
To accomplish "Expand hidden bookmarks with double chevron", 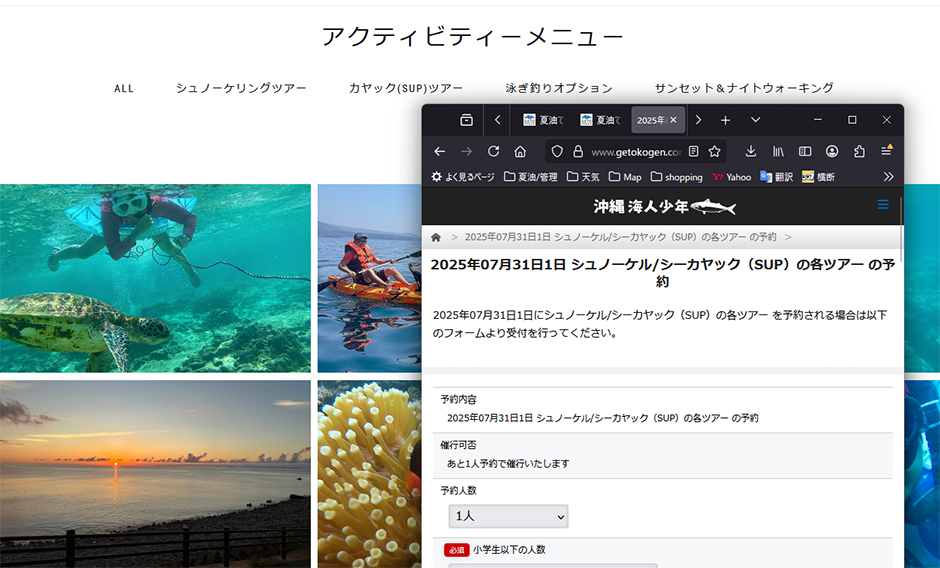I will 888,177.
